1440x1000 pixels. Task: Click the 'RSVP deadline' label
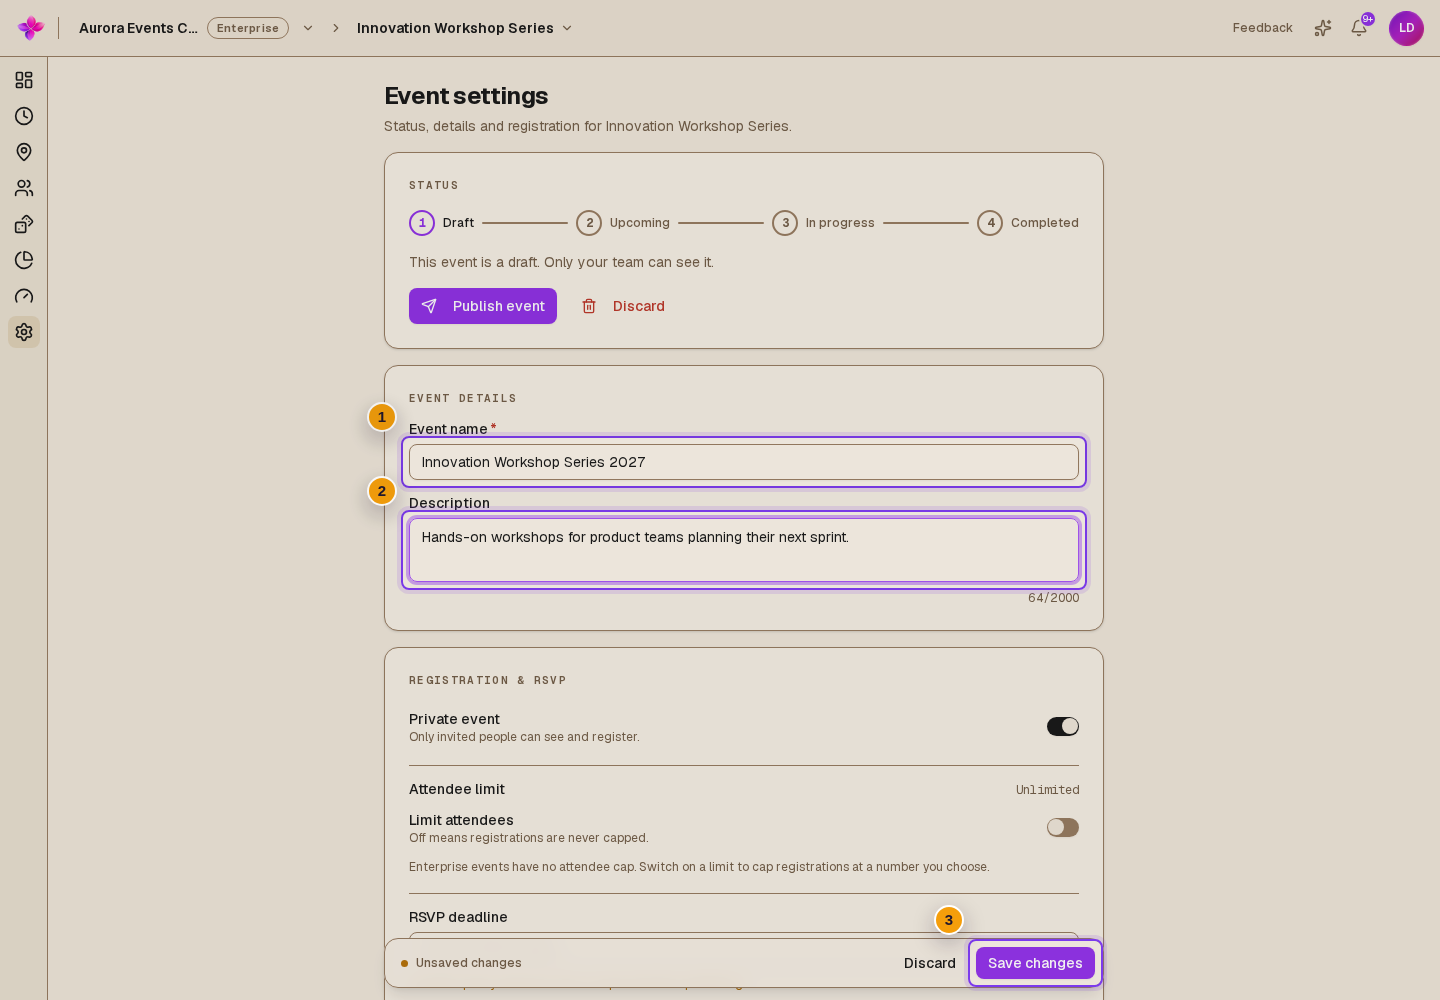(458, 917)
